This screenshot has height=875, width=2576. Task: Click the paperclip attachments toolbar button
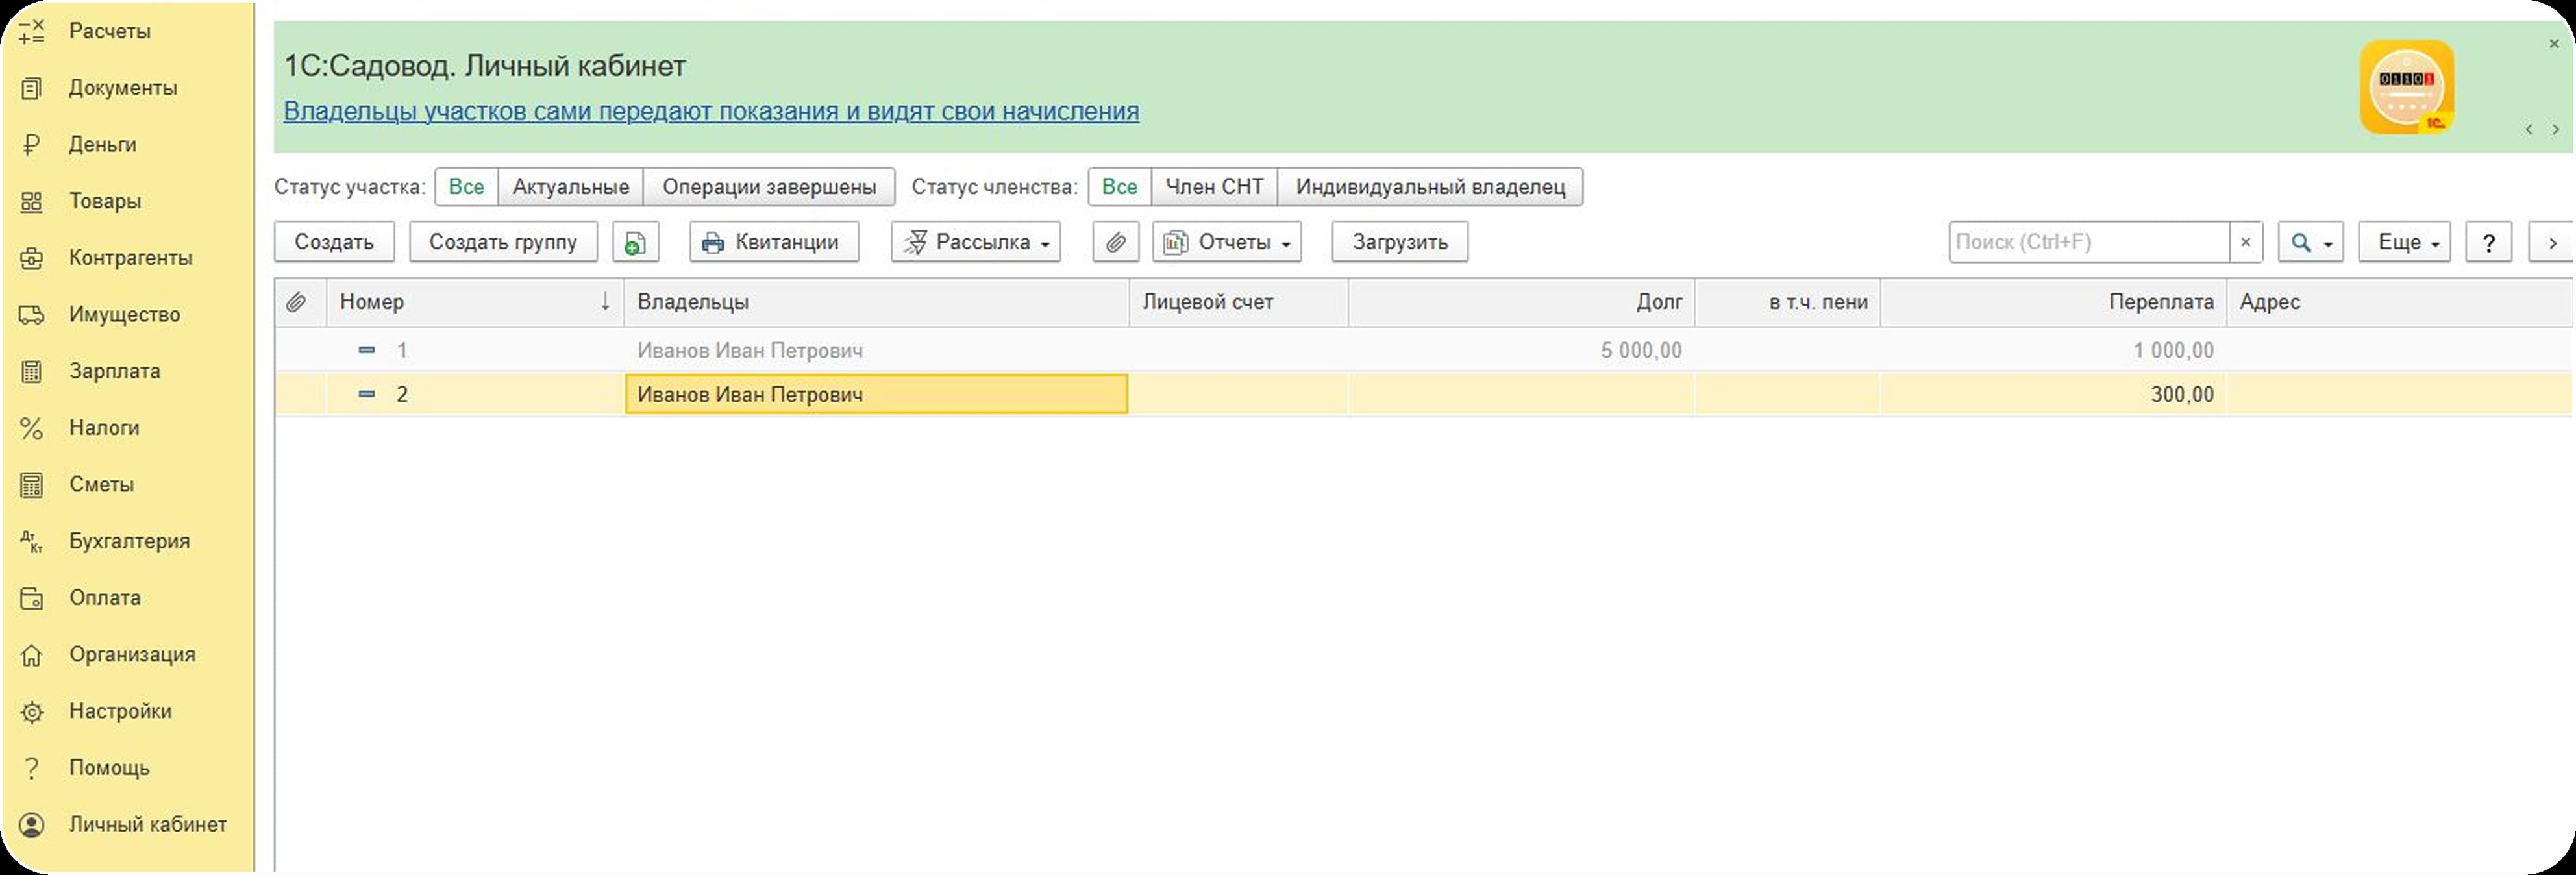tap(1115, 242)
